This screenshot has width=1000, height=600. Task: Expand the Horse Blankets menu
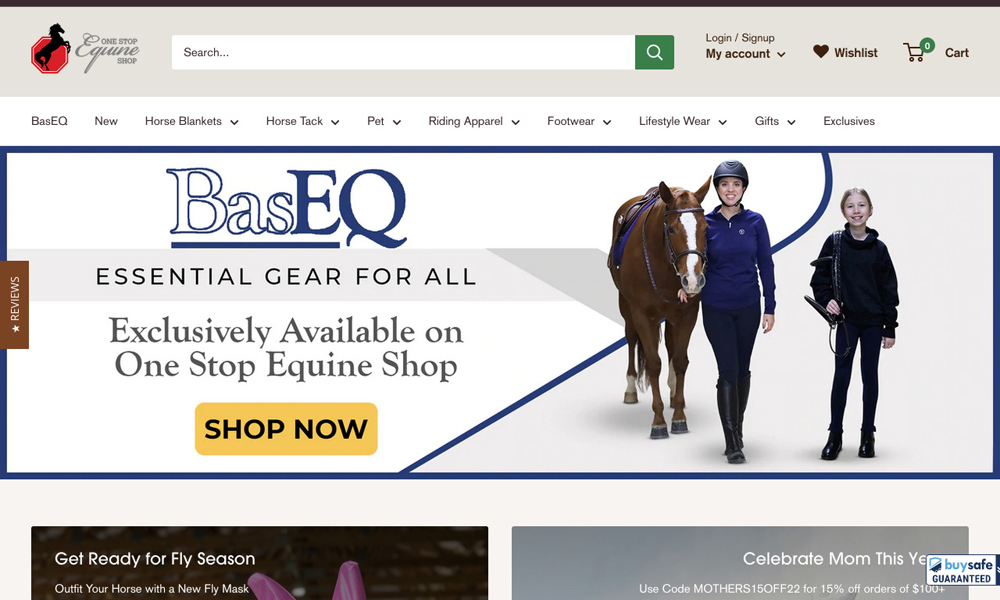(x=191, y=121)
